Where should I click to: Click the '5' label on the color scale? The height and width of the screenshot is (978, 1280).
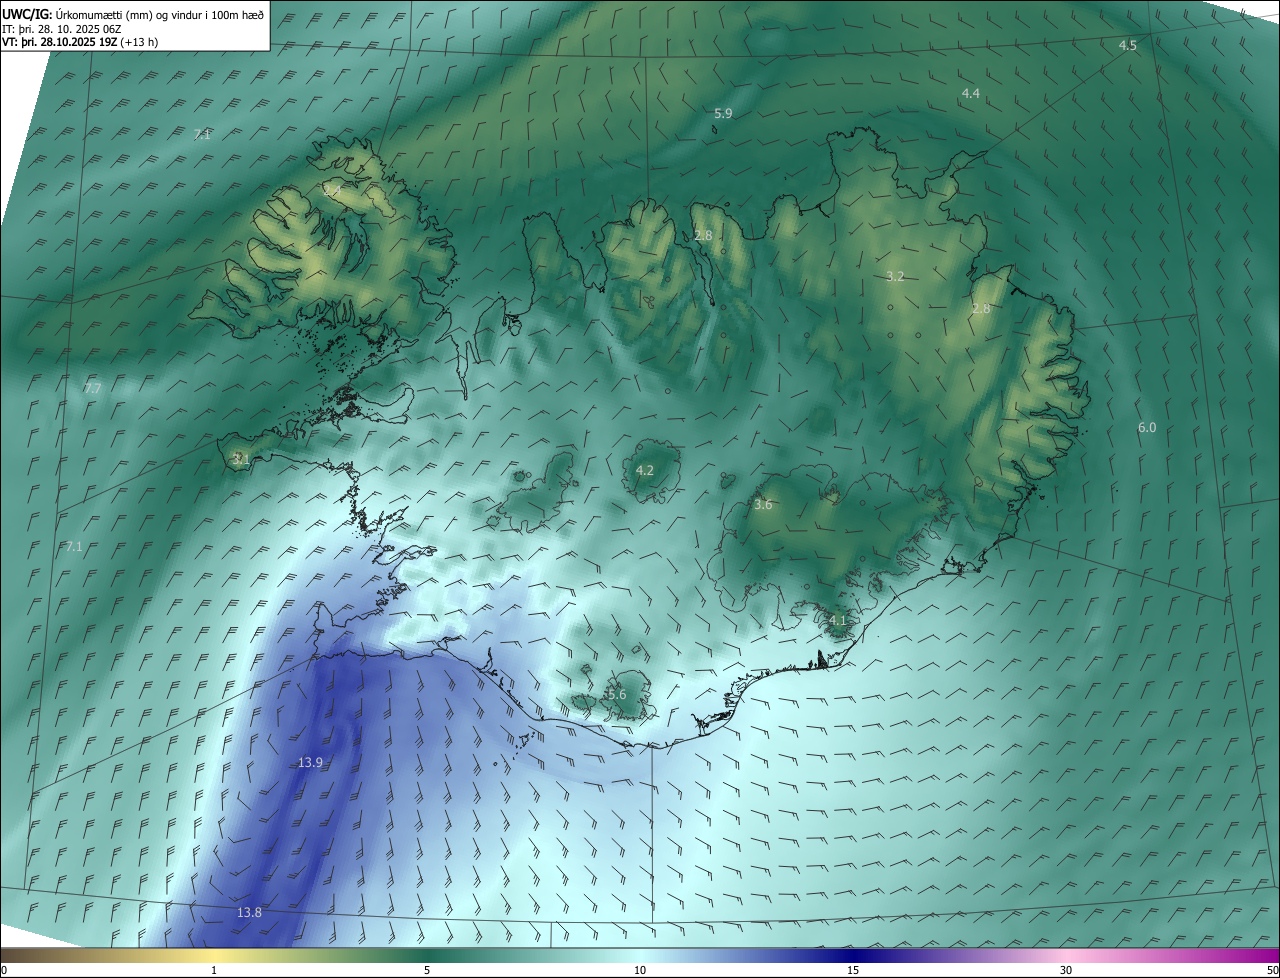pos(427,970)
